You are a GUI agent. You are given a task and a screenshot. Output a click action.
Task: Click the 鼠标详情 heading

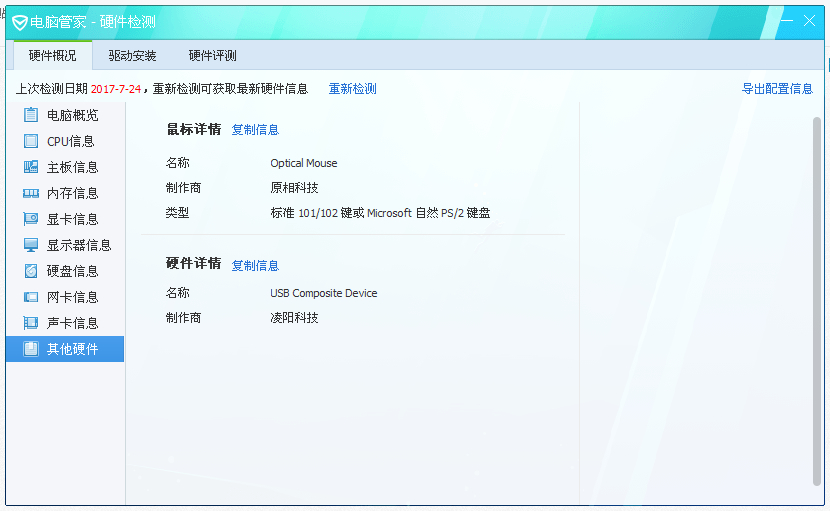(x=194, y=129)
